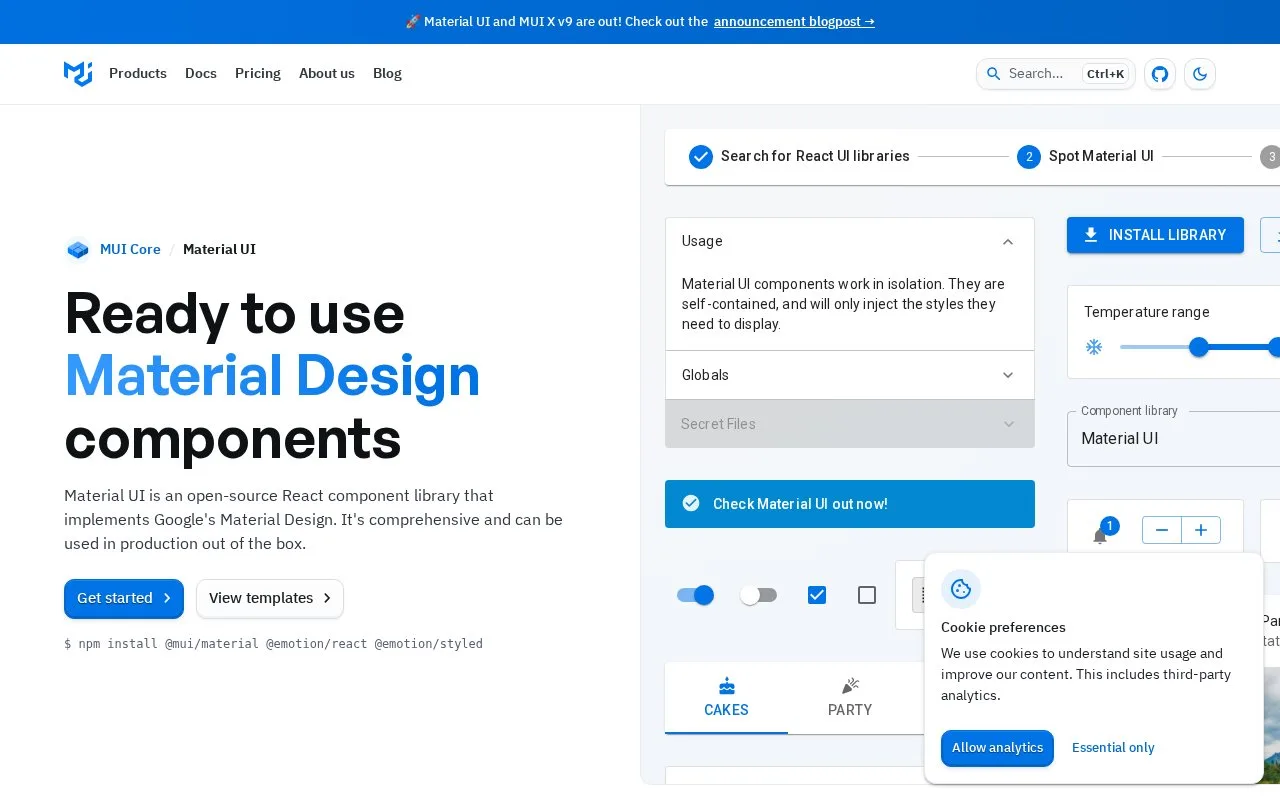Click the plus stepper button
The height and width of the screenshot is (800, 1280).
pos(1201,530)
